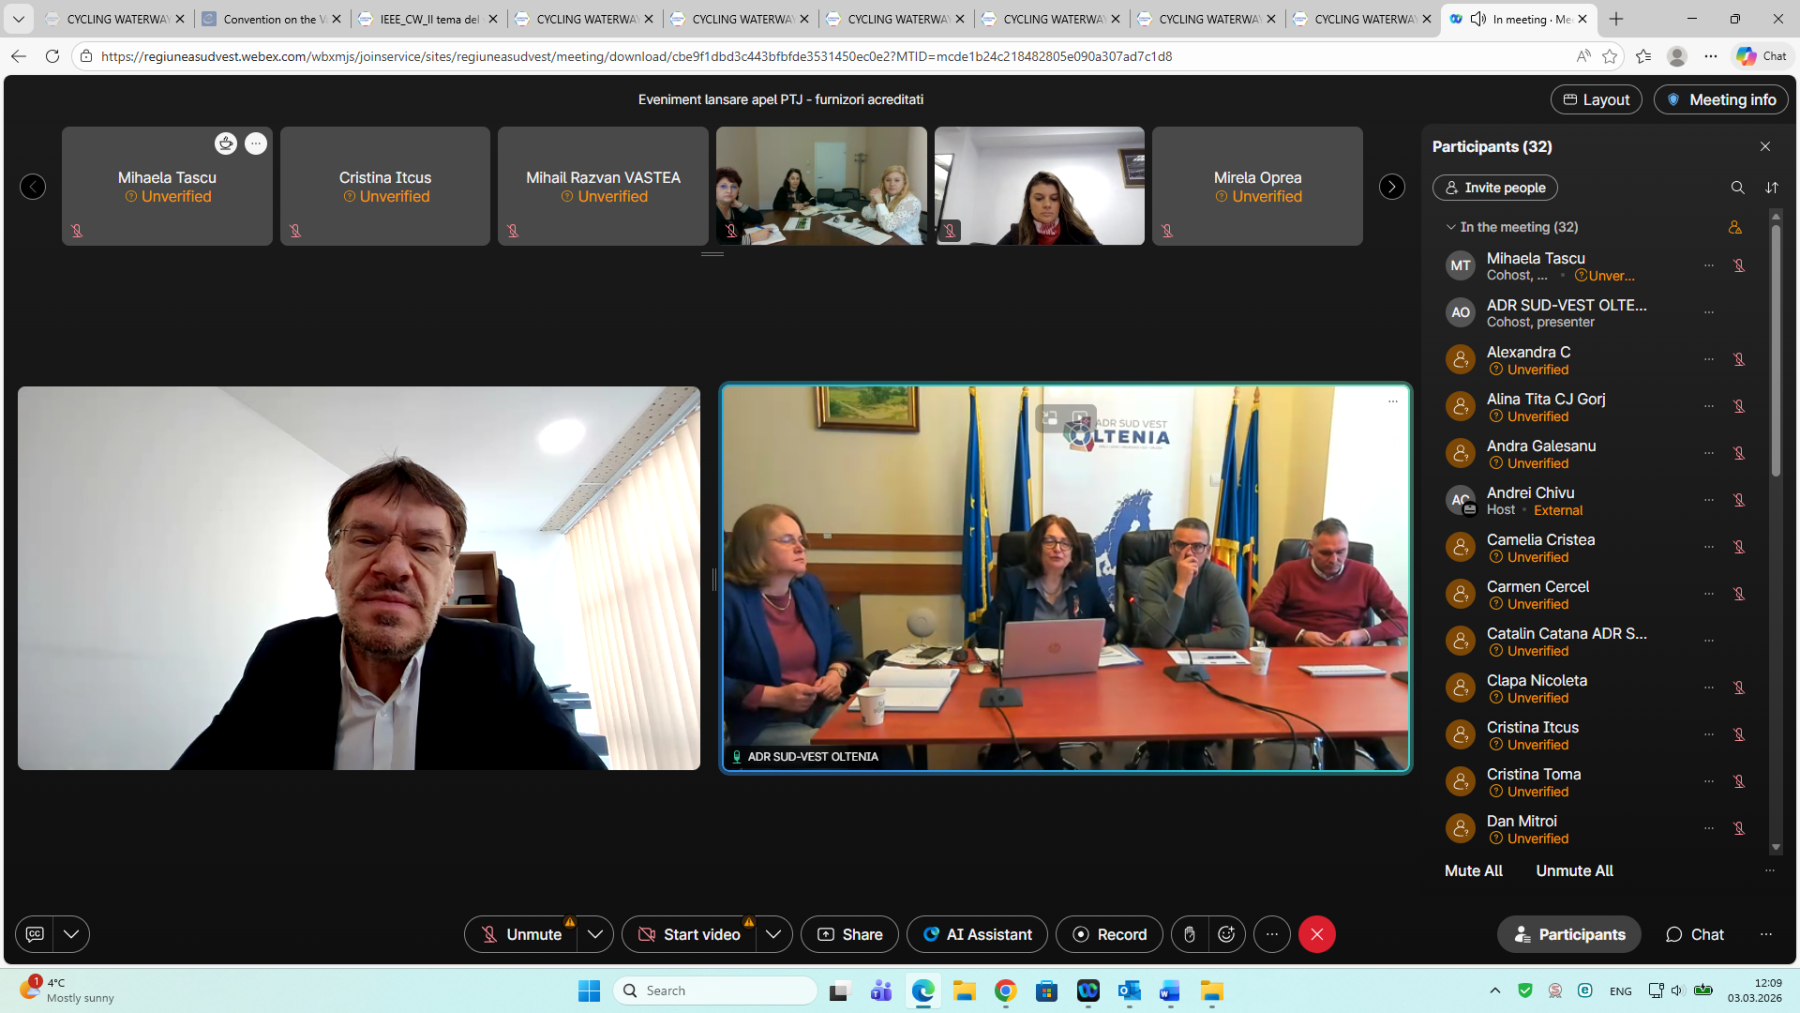The height and width of the screenshot is (1013, 1800).
Task: Click the raise hand icon
Action: tap(1189, 934)
